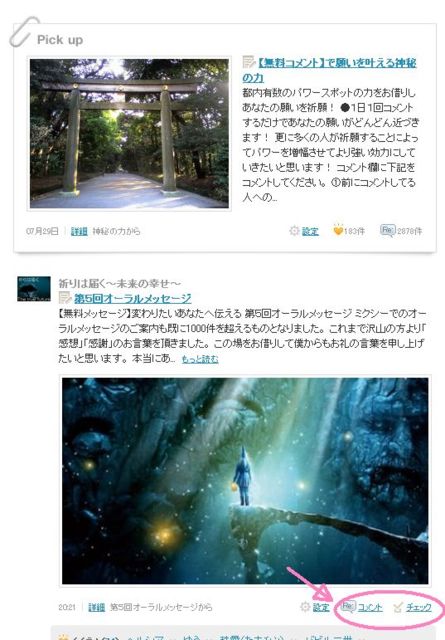Viewport: 445px width, 640px height.
Task: Click the checkmark icon beside チェック
Action: pyautogui.click(x=398, y=607)
